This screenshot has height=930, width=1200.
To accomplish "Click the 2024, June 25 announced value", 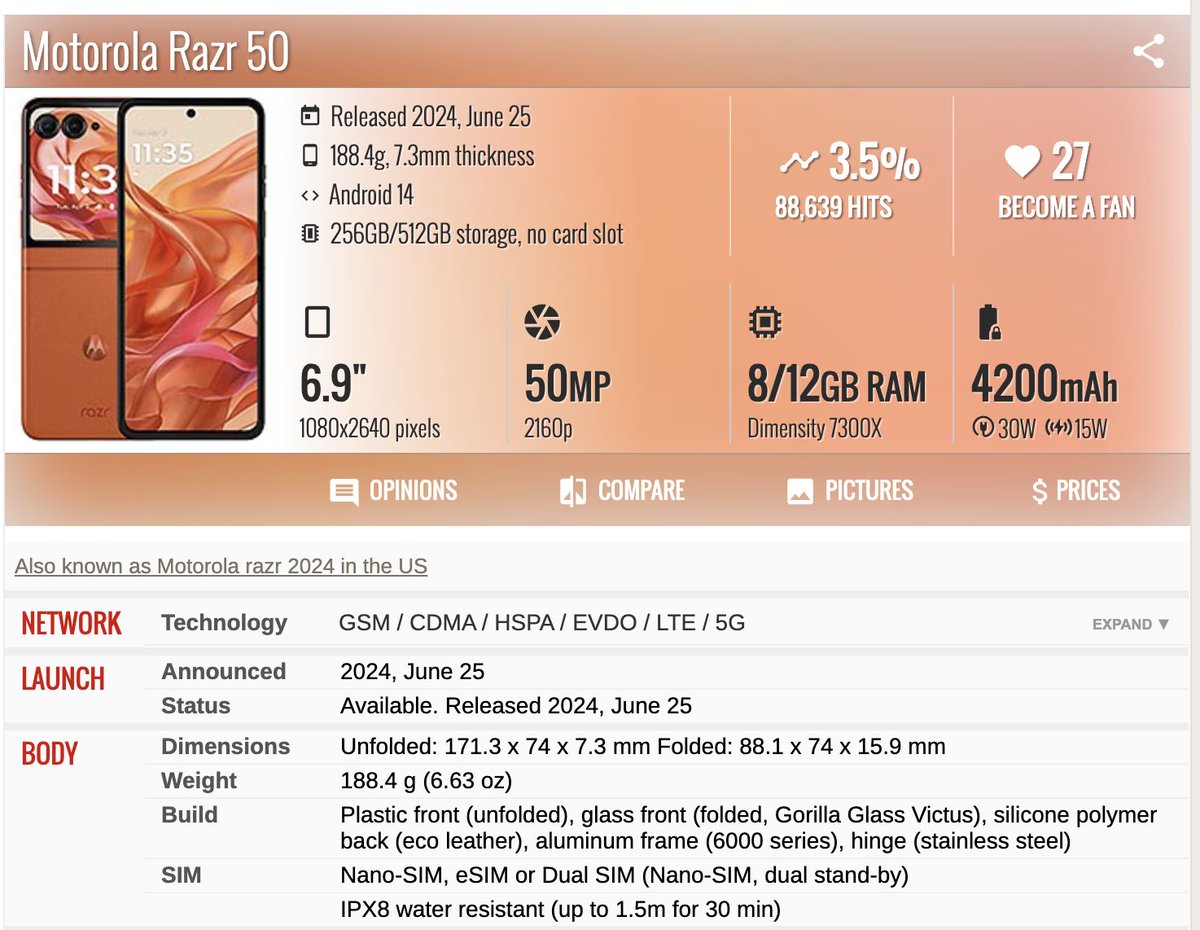I will click(x=413, y=672).
